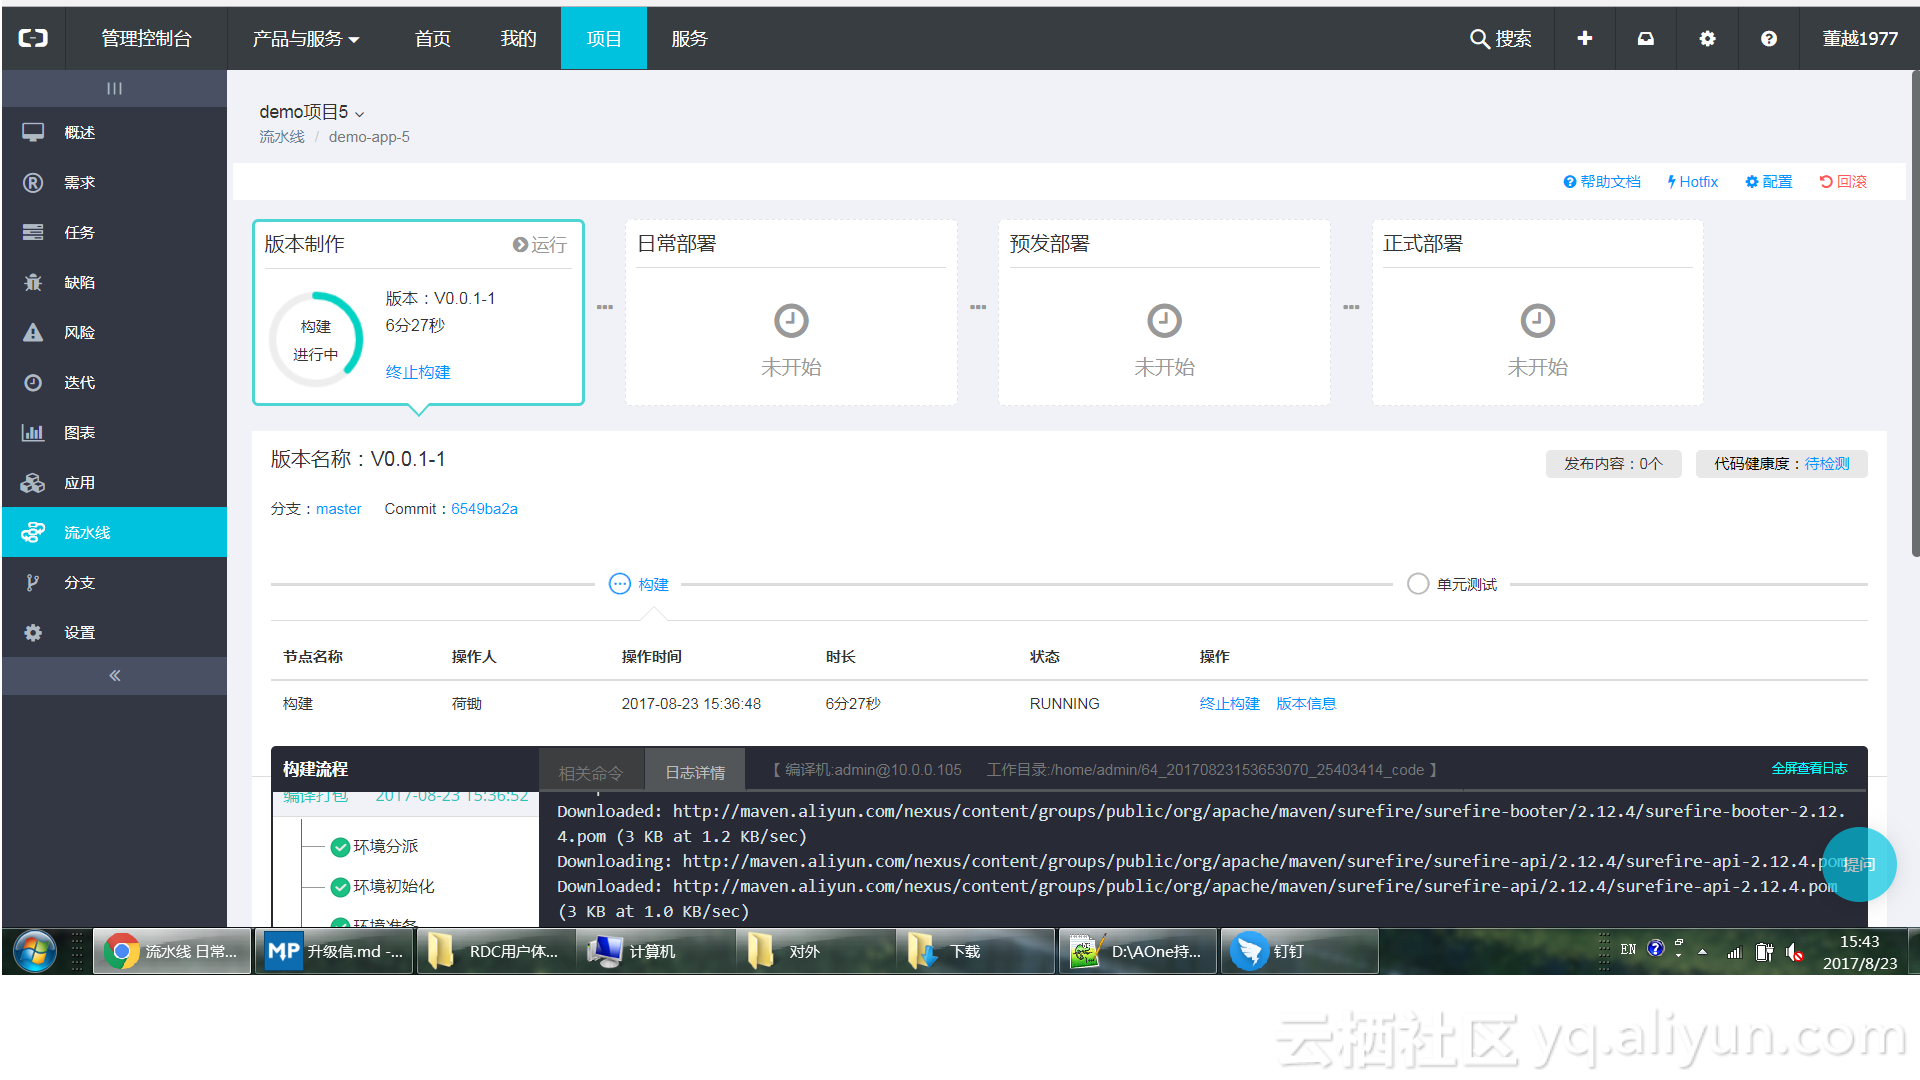Open the 升级信.md taskbar item
Image resolution: width=1920 pixels, height=1080 pixels.
click(x=334, y=951)
